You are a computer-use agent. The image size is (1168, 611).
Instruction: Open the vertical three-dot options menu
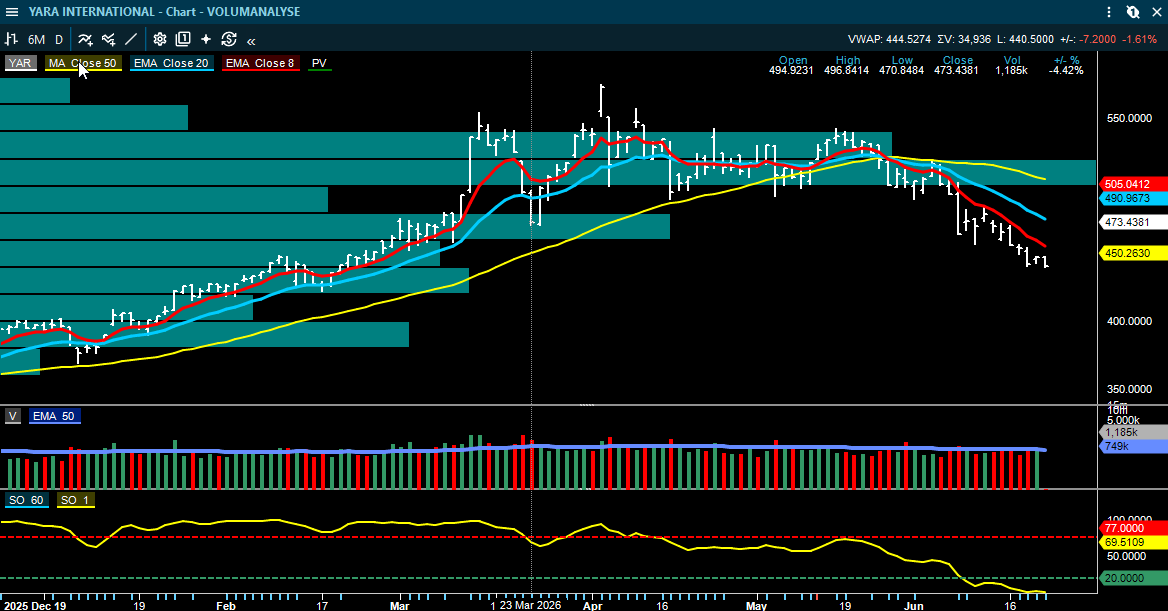1109,12
